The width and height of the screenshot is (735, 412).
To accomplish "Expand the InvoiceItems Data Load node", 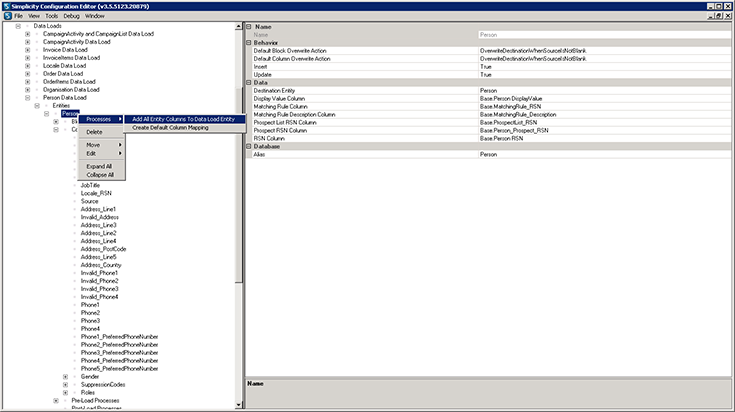I will 28,58.
